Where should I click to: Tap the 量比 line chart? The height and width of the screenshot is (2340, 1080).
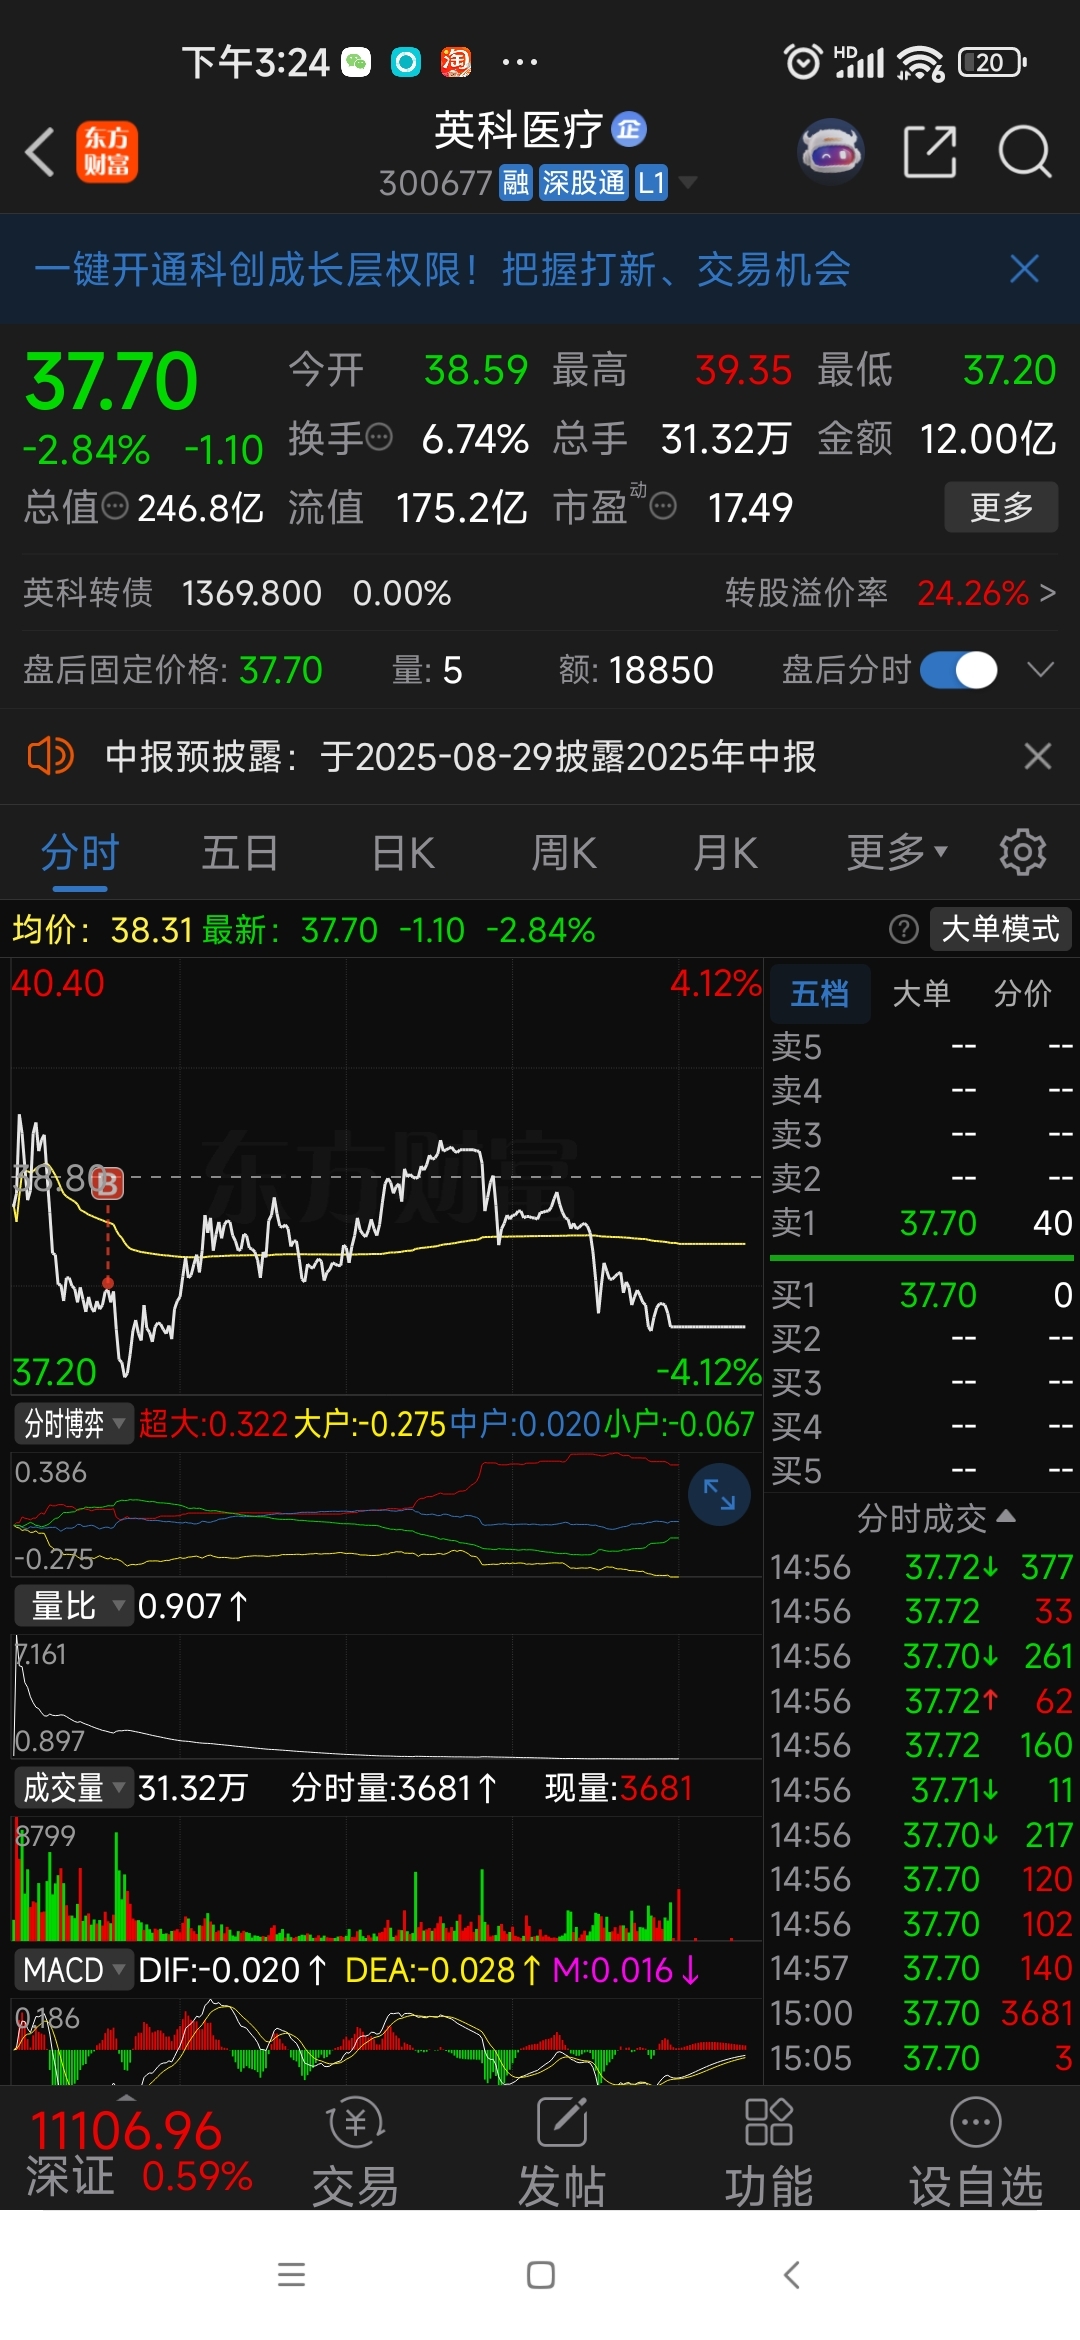tap(386, 1696)
